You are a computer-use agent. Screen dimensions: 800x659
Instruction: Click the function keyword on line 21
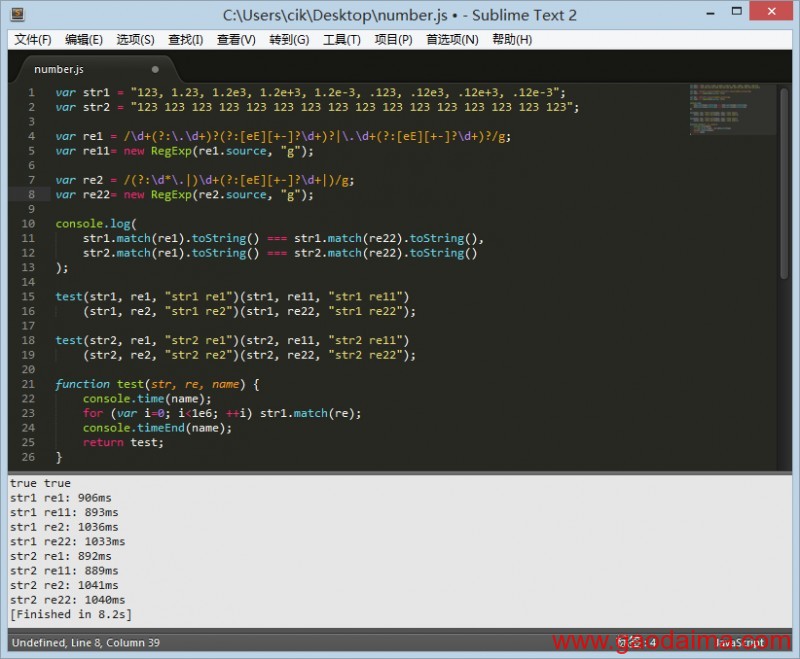(82, 384)
